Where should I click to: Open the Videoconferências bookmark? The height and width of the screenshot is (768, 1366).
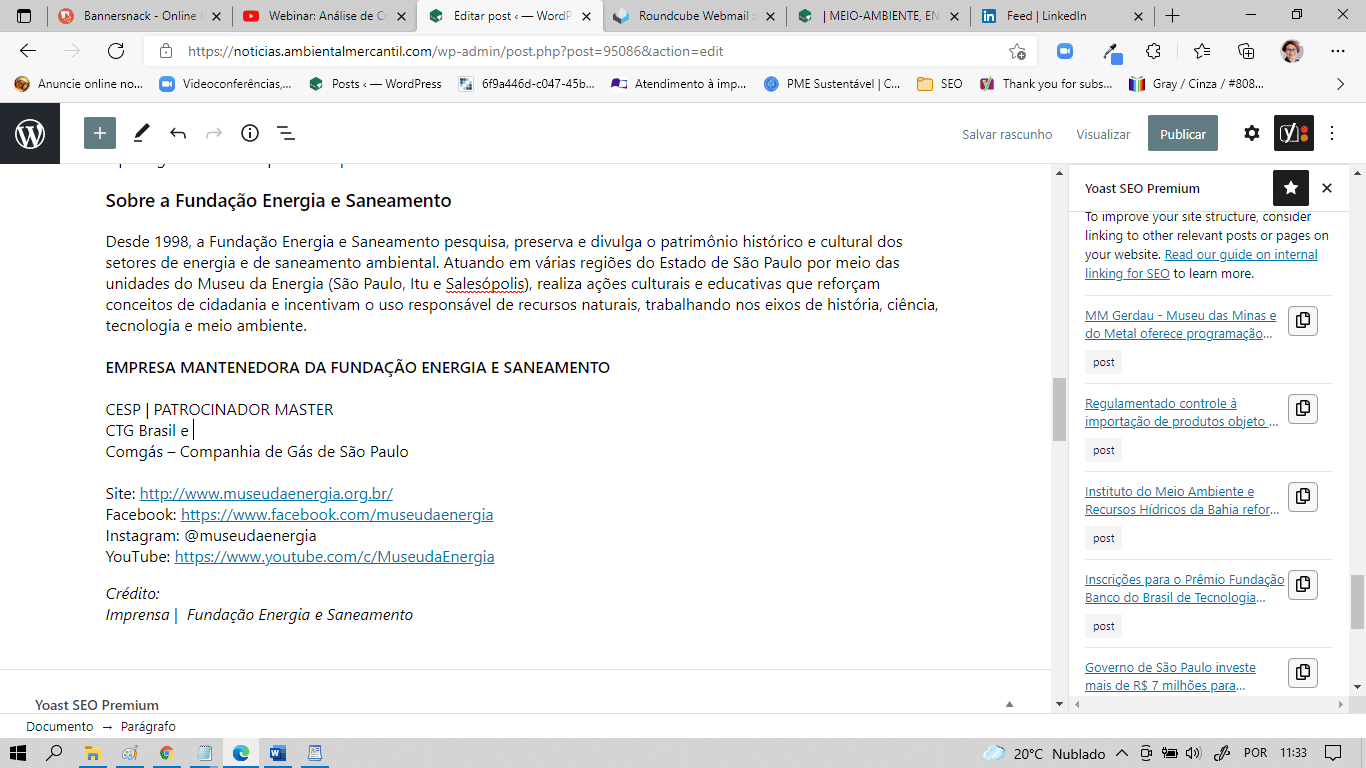225,84
